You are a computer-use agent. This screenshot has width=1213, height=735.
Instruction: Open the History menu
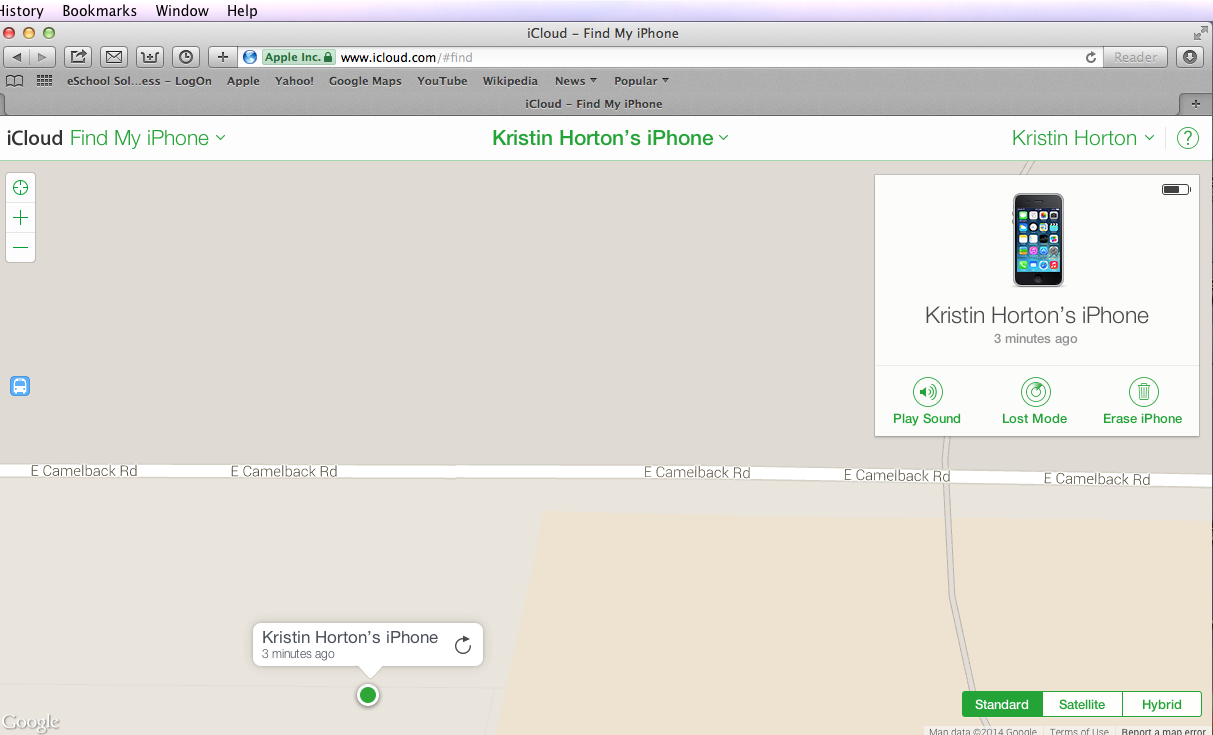click(22, 11)
